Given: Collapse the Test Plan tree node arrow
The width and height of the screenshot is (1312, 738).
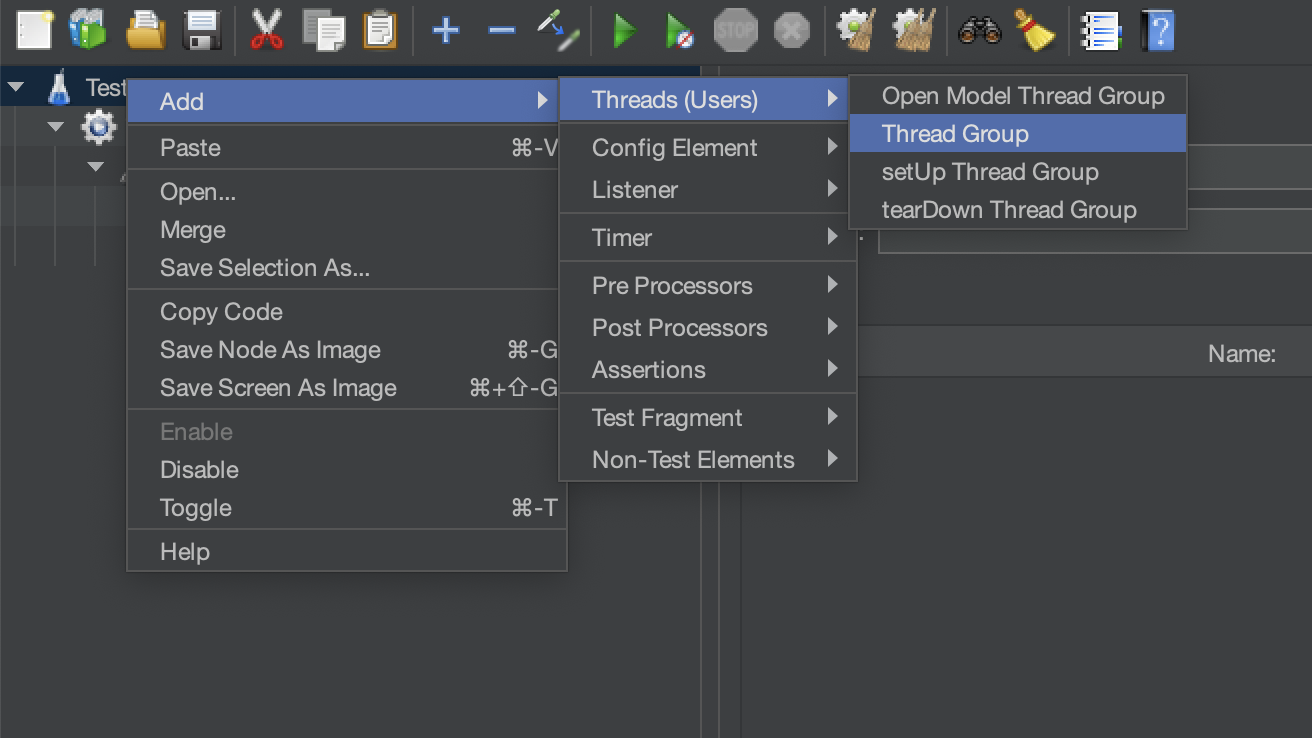Looking at the screenshot, I should [16, 88].
